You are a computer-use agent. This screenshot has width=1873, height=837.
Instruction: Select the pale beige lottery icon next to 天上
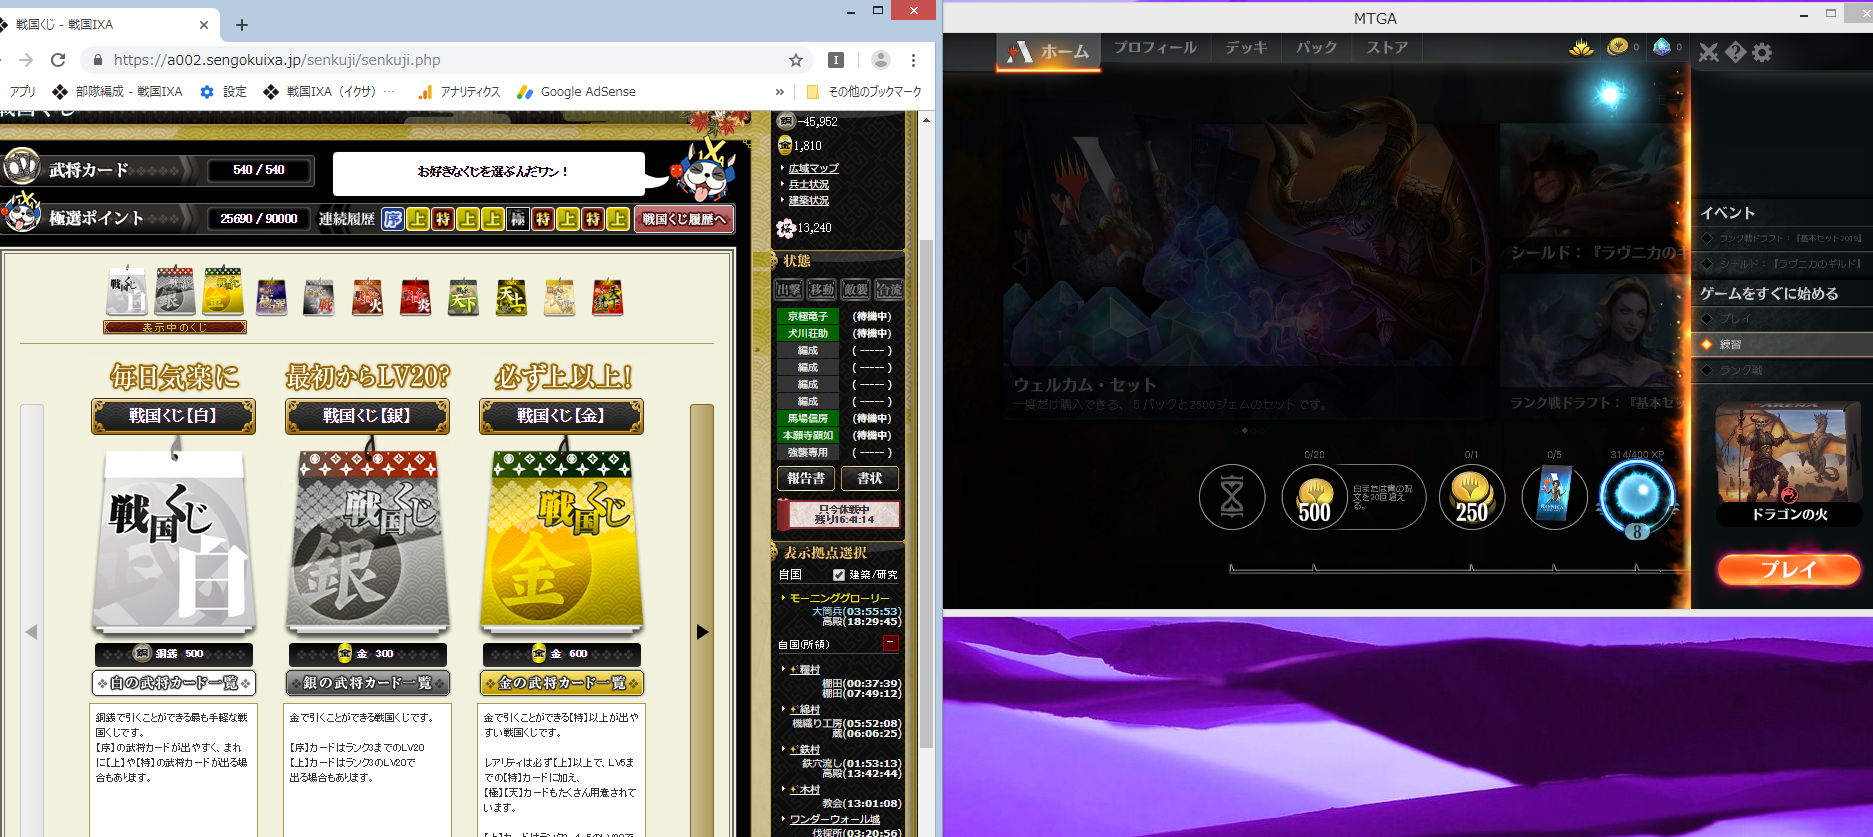coord(559,297)
